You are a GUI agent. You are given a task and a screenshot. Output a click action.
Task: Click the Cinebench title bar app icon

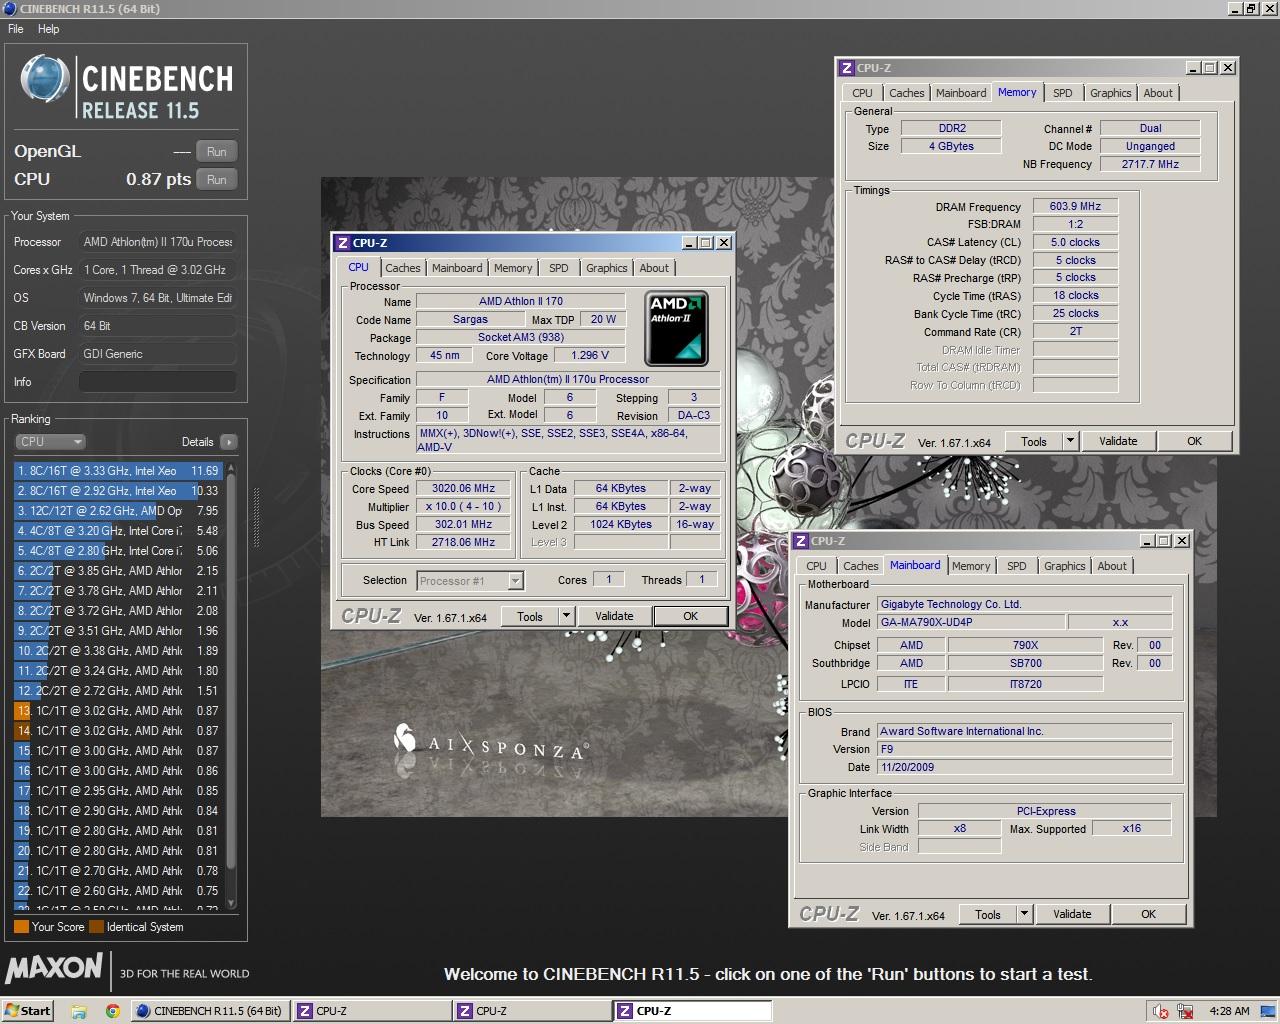[x=10, y=9]
